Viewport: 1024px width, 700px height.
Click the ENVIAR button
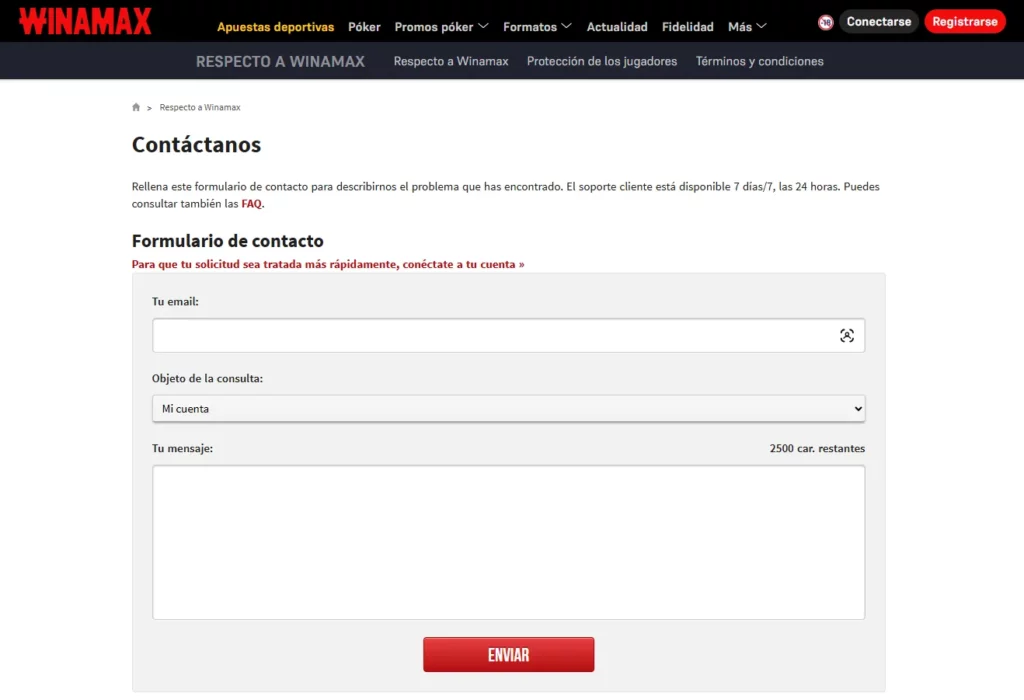click(x=509, y=654)
